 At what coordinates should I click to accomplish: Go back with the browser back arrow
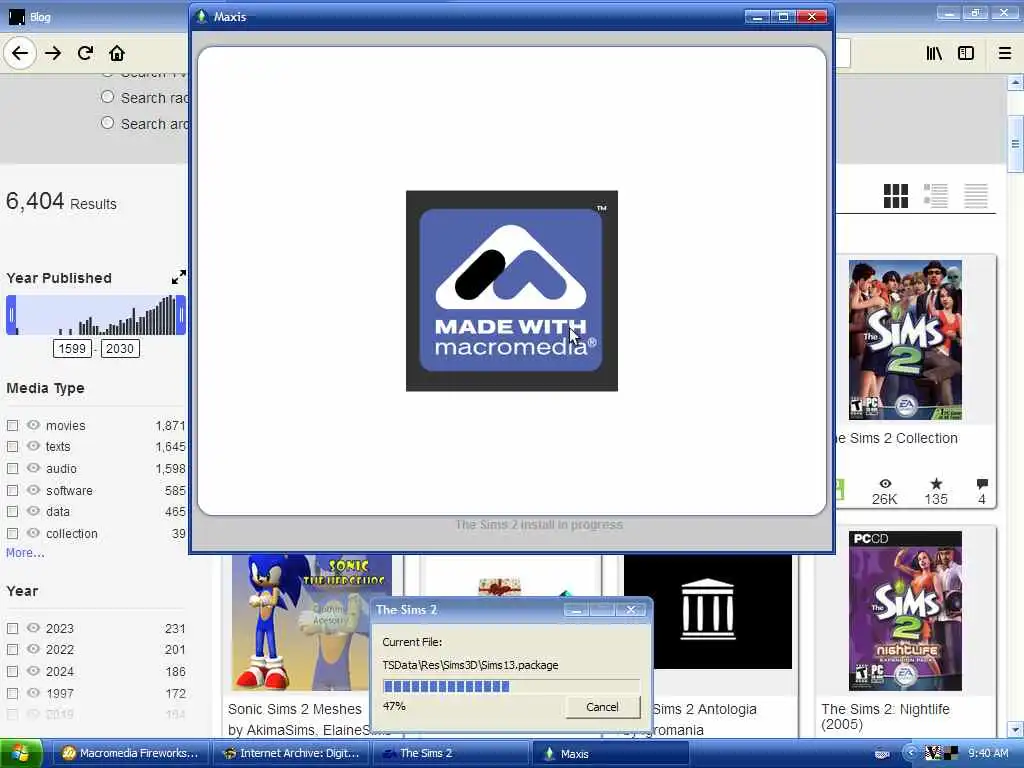(20, 53)
